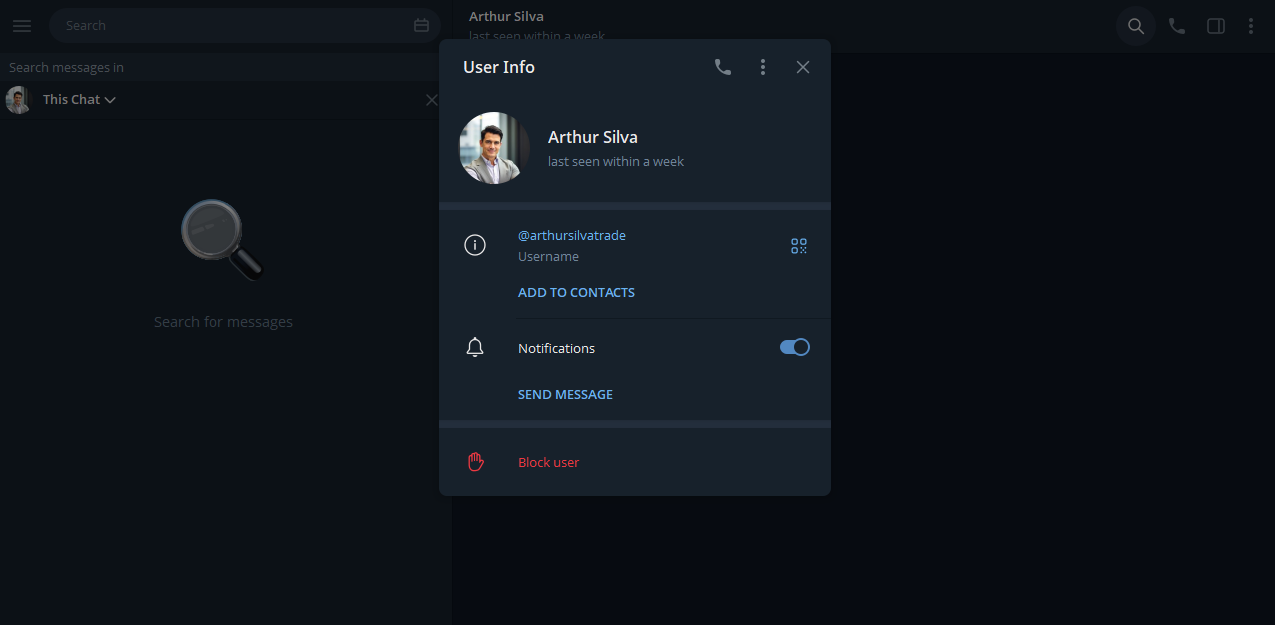Click ADD TO CONTACTS
Viewport: 1275px width, 625px height.
click(x=576, y=293)
